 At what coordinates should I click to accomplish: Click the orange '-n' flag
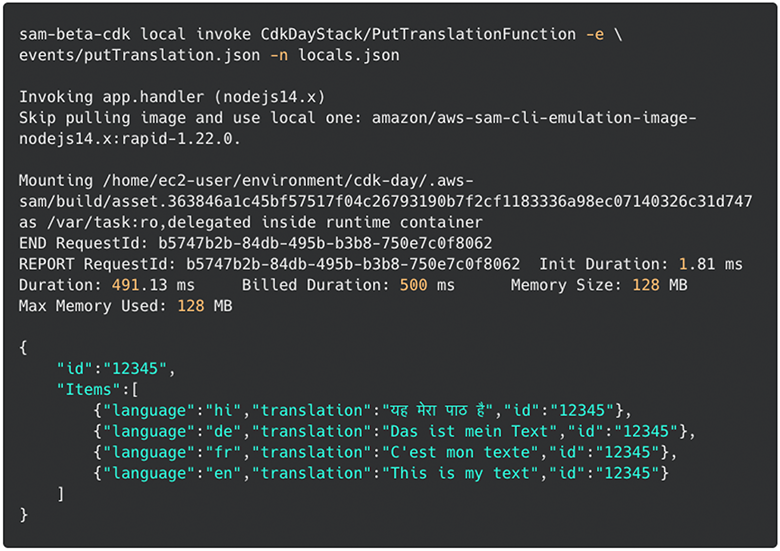(279, 55)
